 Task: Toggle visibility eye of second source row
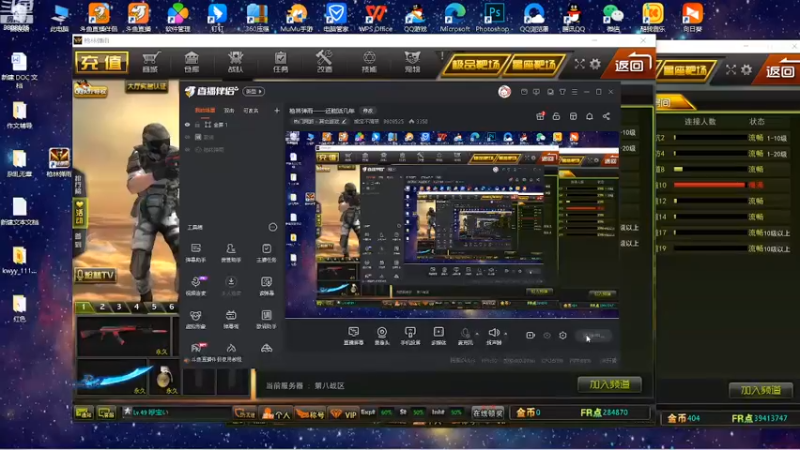(187, 137)
